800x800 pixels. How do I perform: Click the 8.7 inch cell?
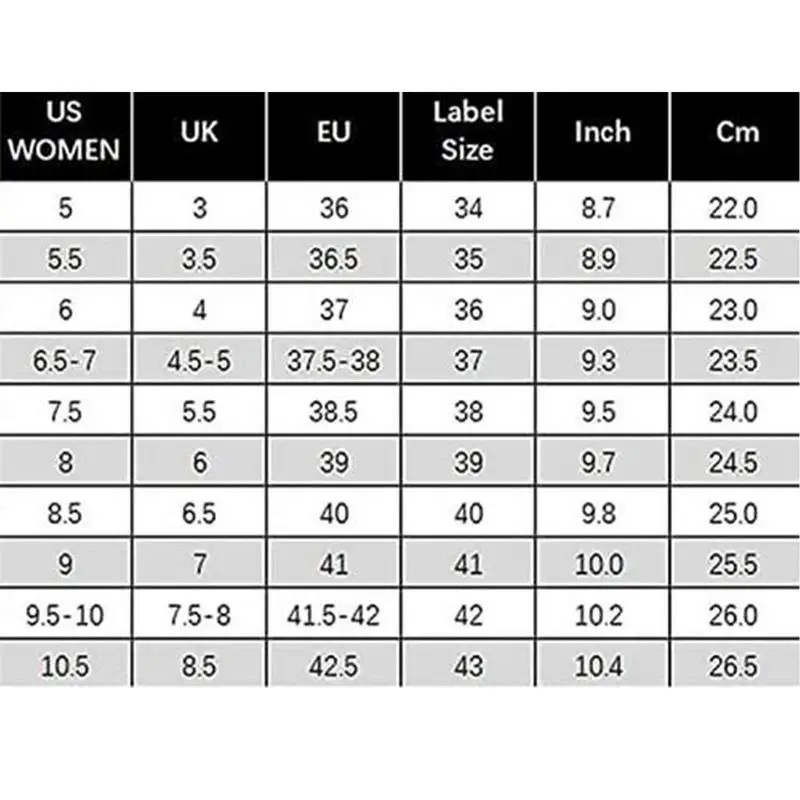[x=602, y=208]
